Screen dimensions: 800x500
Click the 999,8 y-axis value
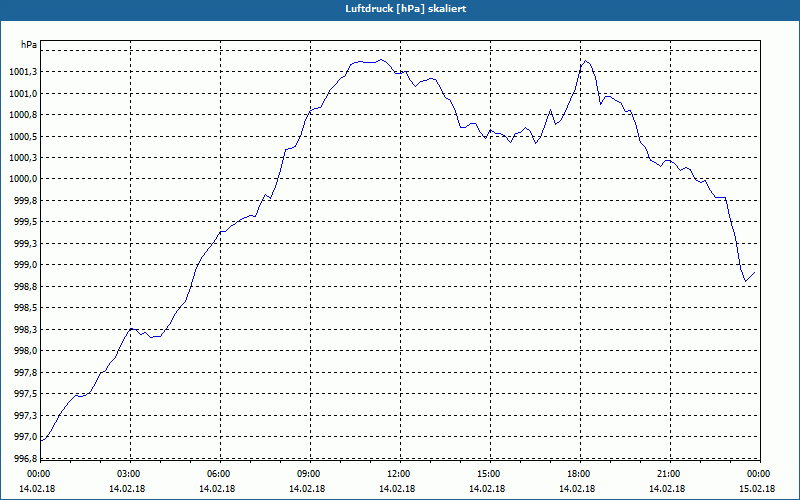25,201
